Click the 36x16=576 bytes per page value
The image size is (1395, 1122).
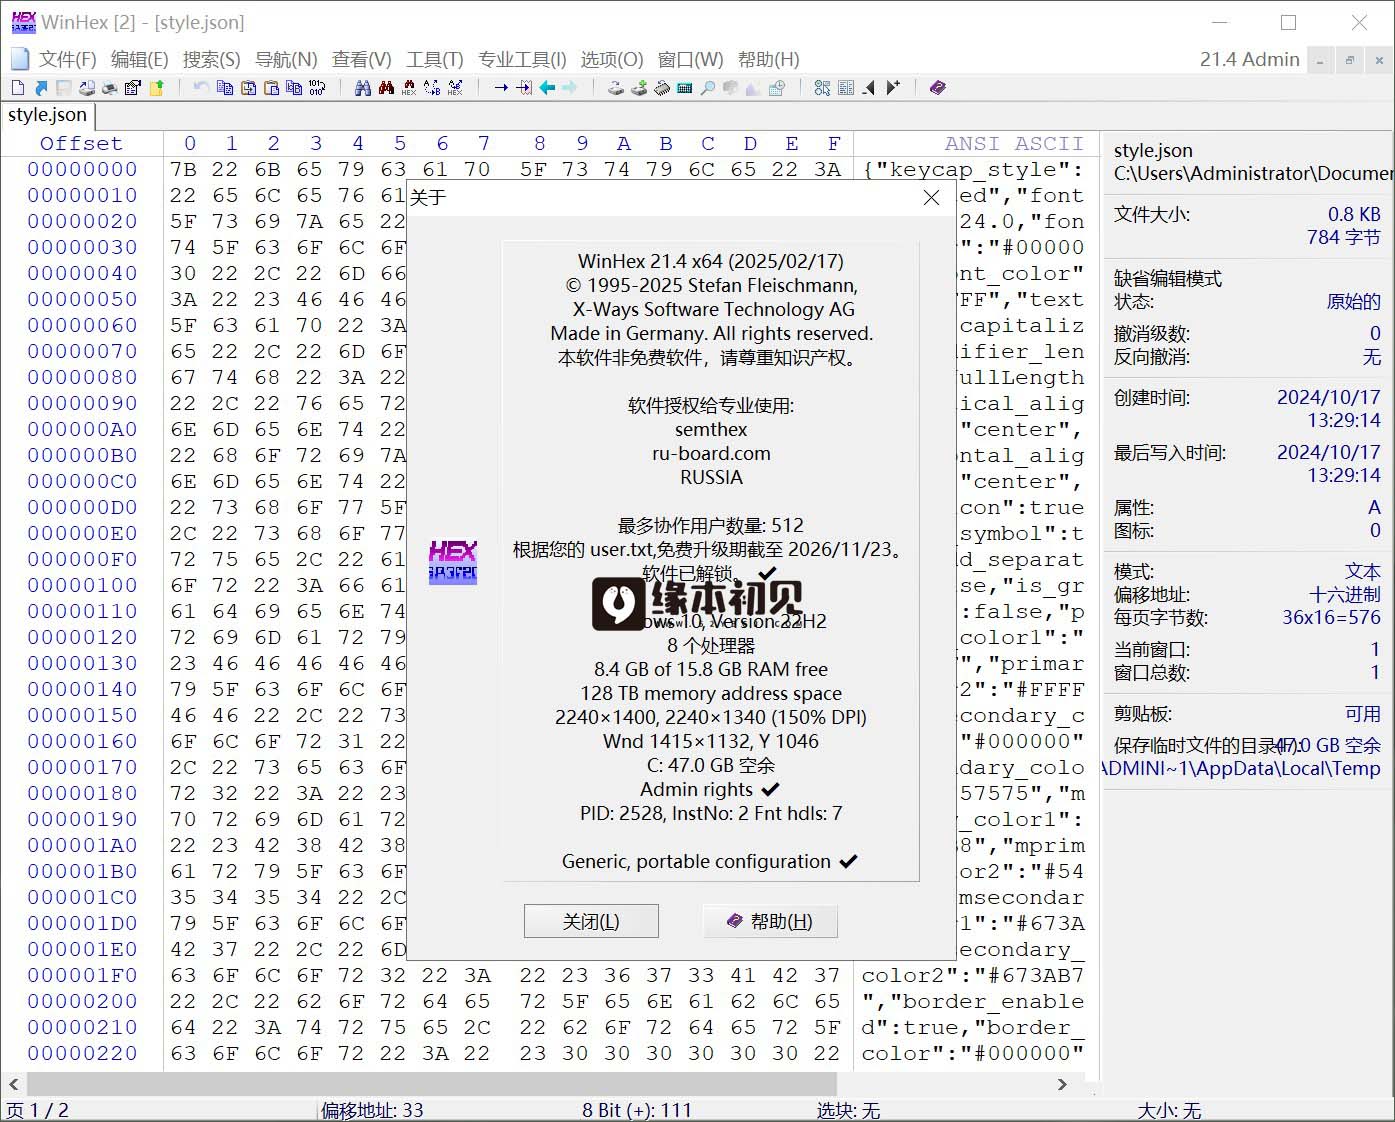pyautogui.click(x=1331, y=617)
